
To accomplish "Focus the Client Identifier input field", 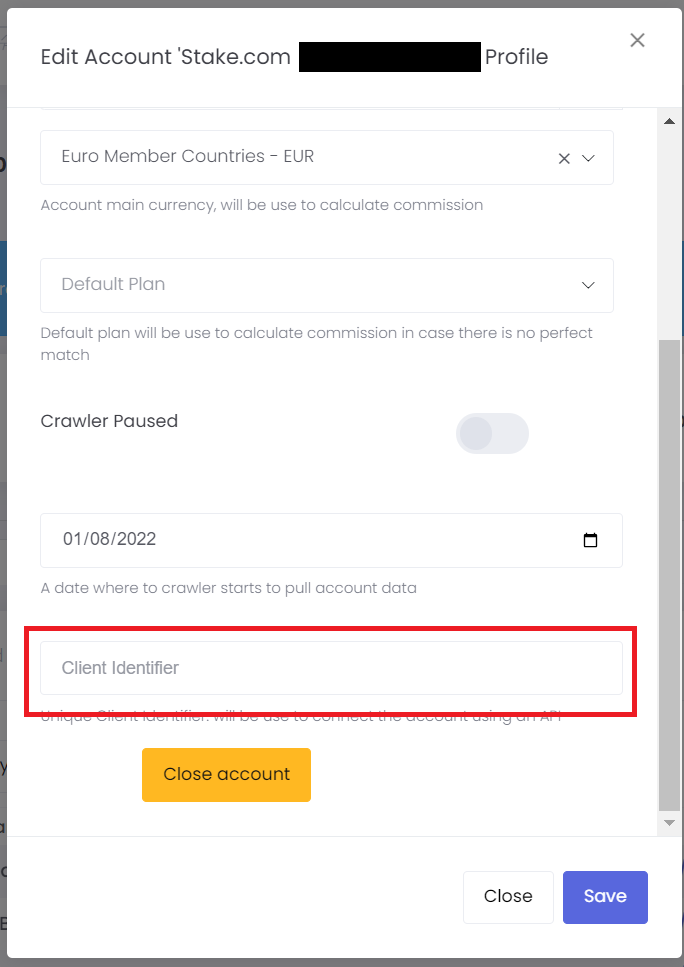I will pyautogui.click(x=331, y=669).
